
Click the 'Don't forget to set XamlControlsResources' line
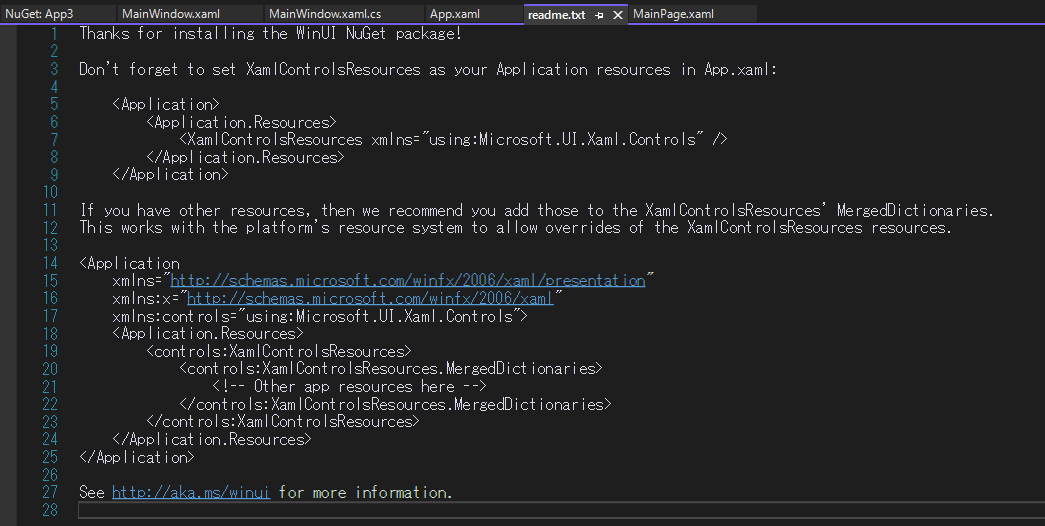428,69
